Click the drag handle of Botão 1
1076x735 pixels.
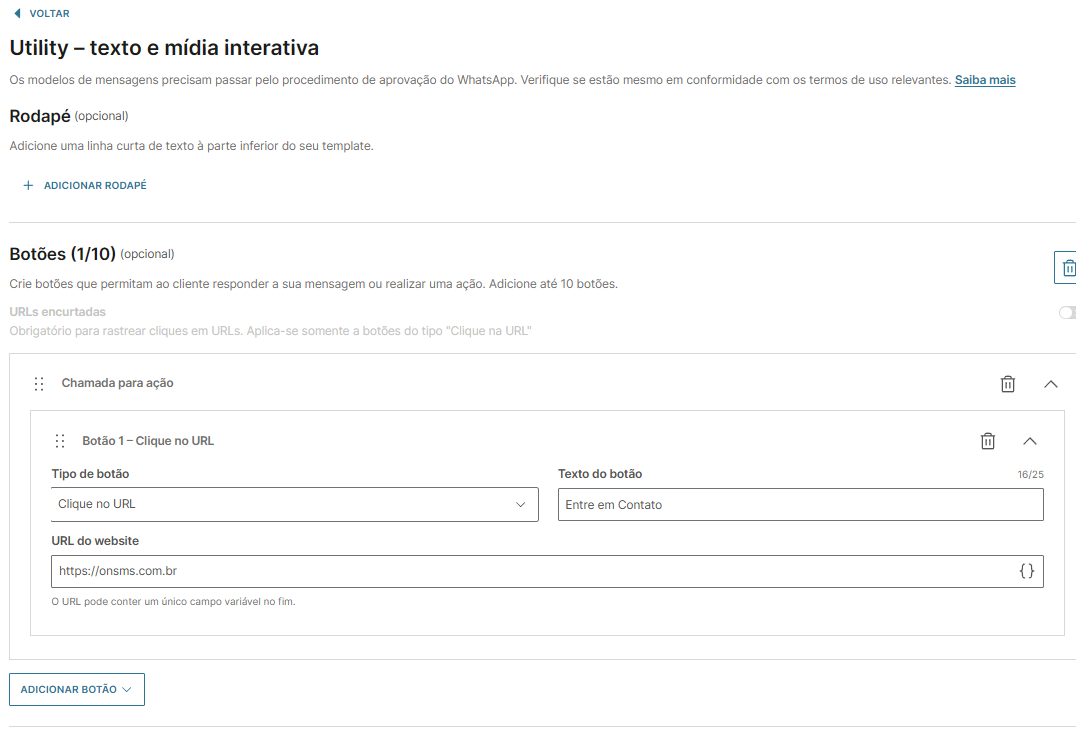(x=60, y=441)
